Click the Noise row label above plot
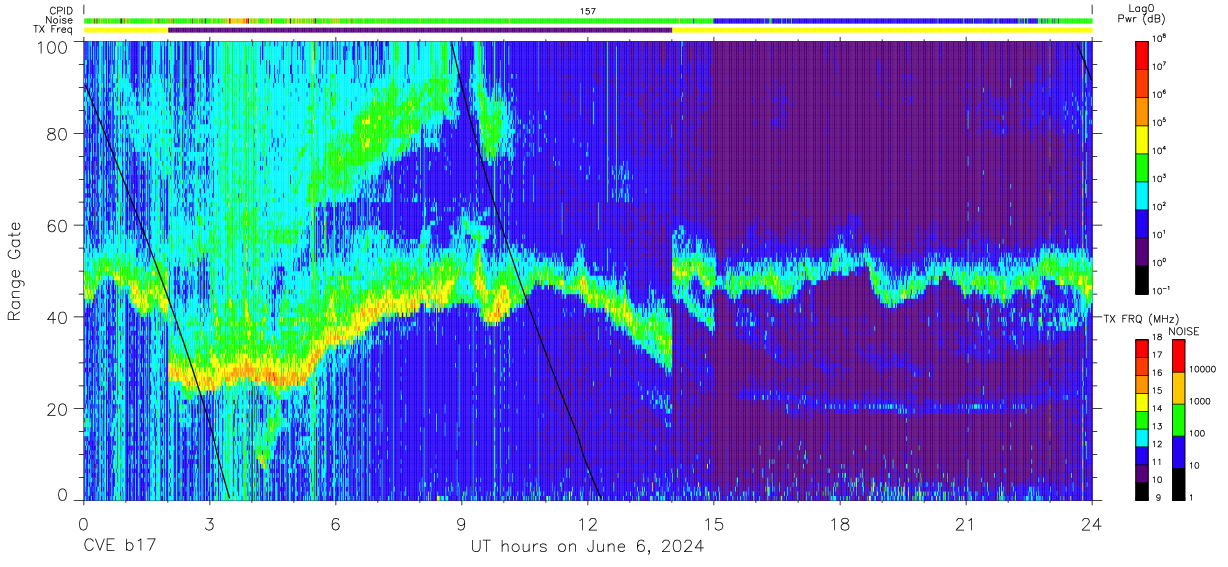The width and height of the screenshot is (1228, 567). [60, 20]
